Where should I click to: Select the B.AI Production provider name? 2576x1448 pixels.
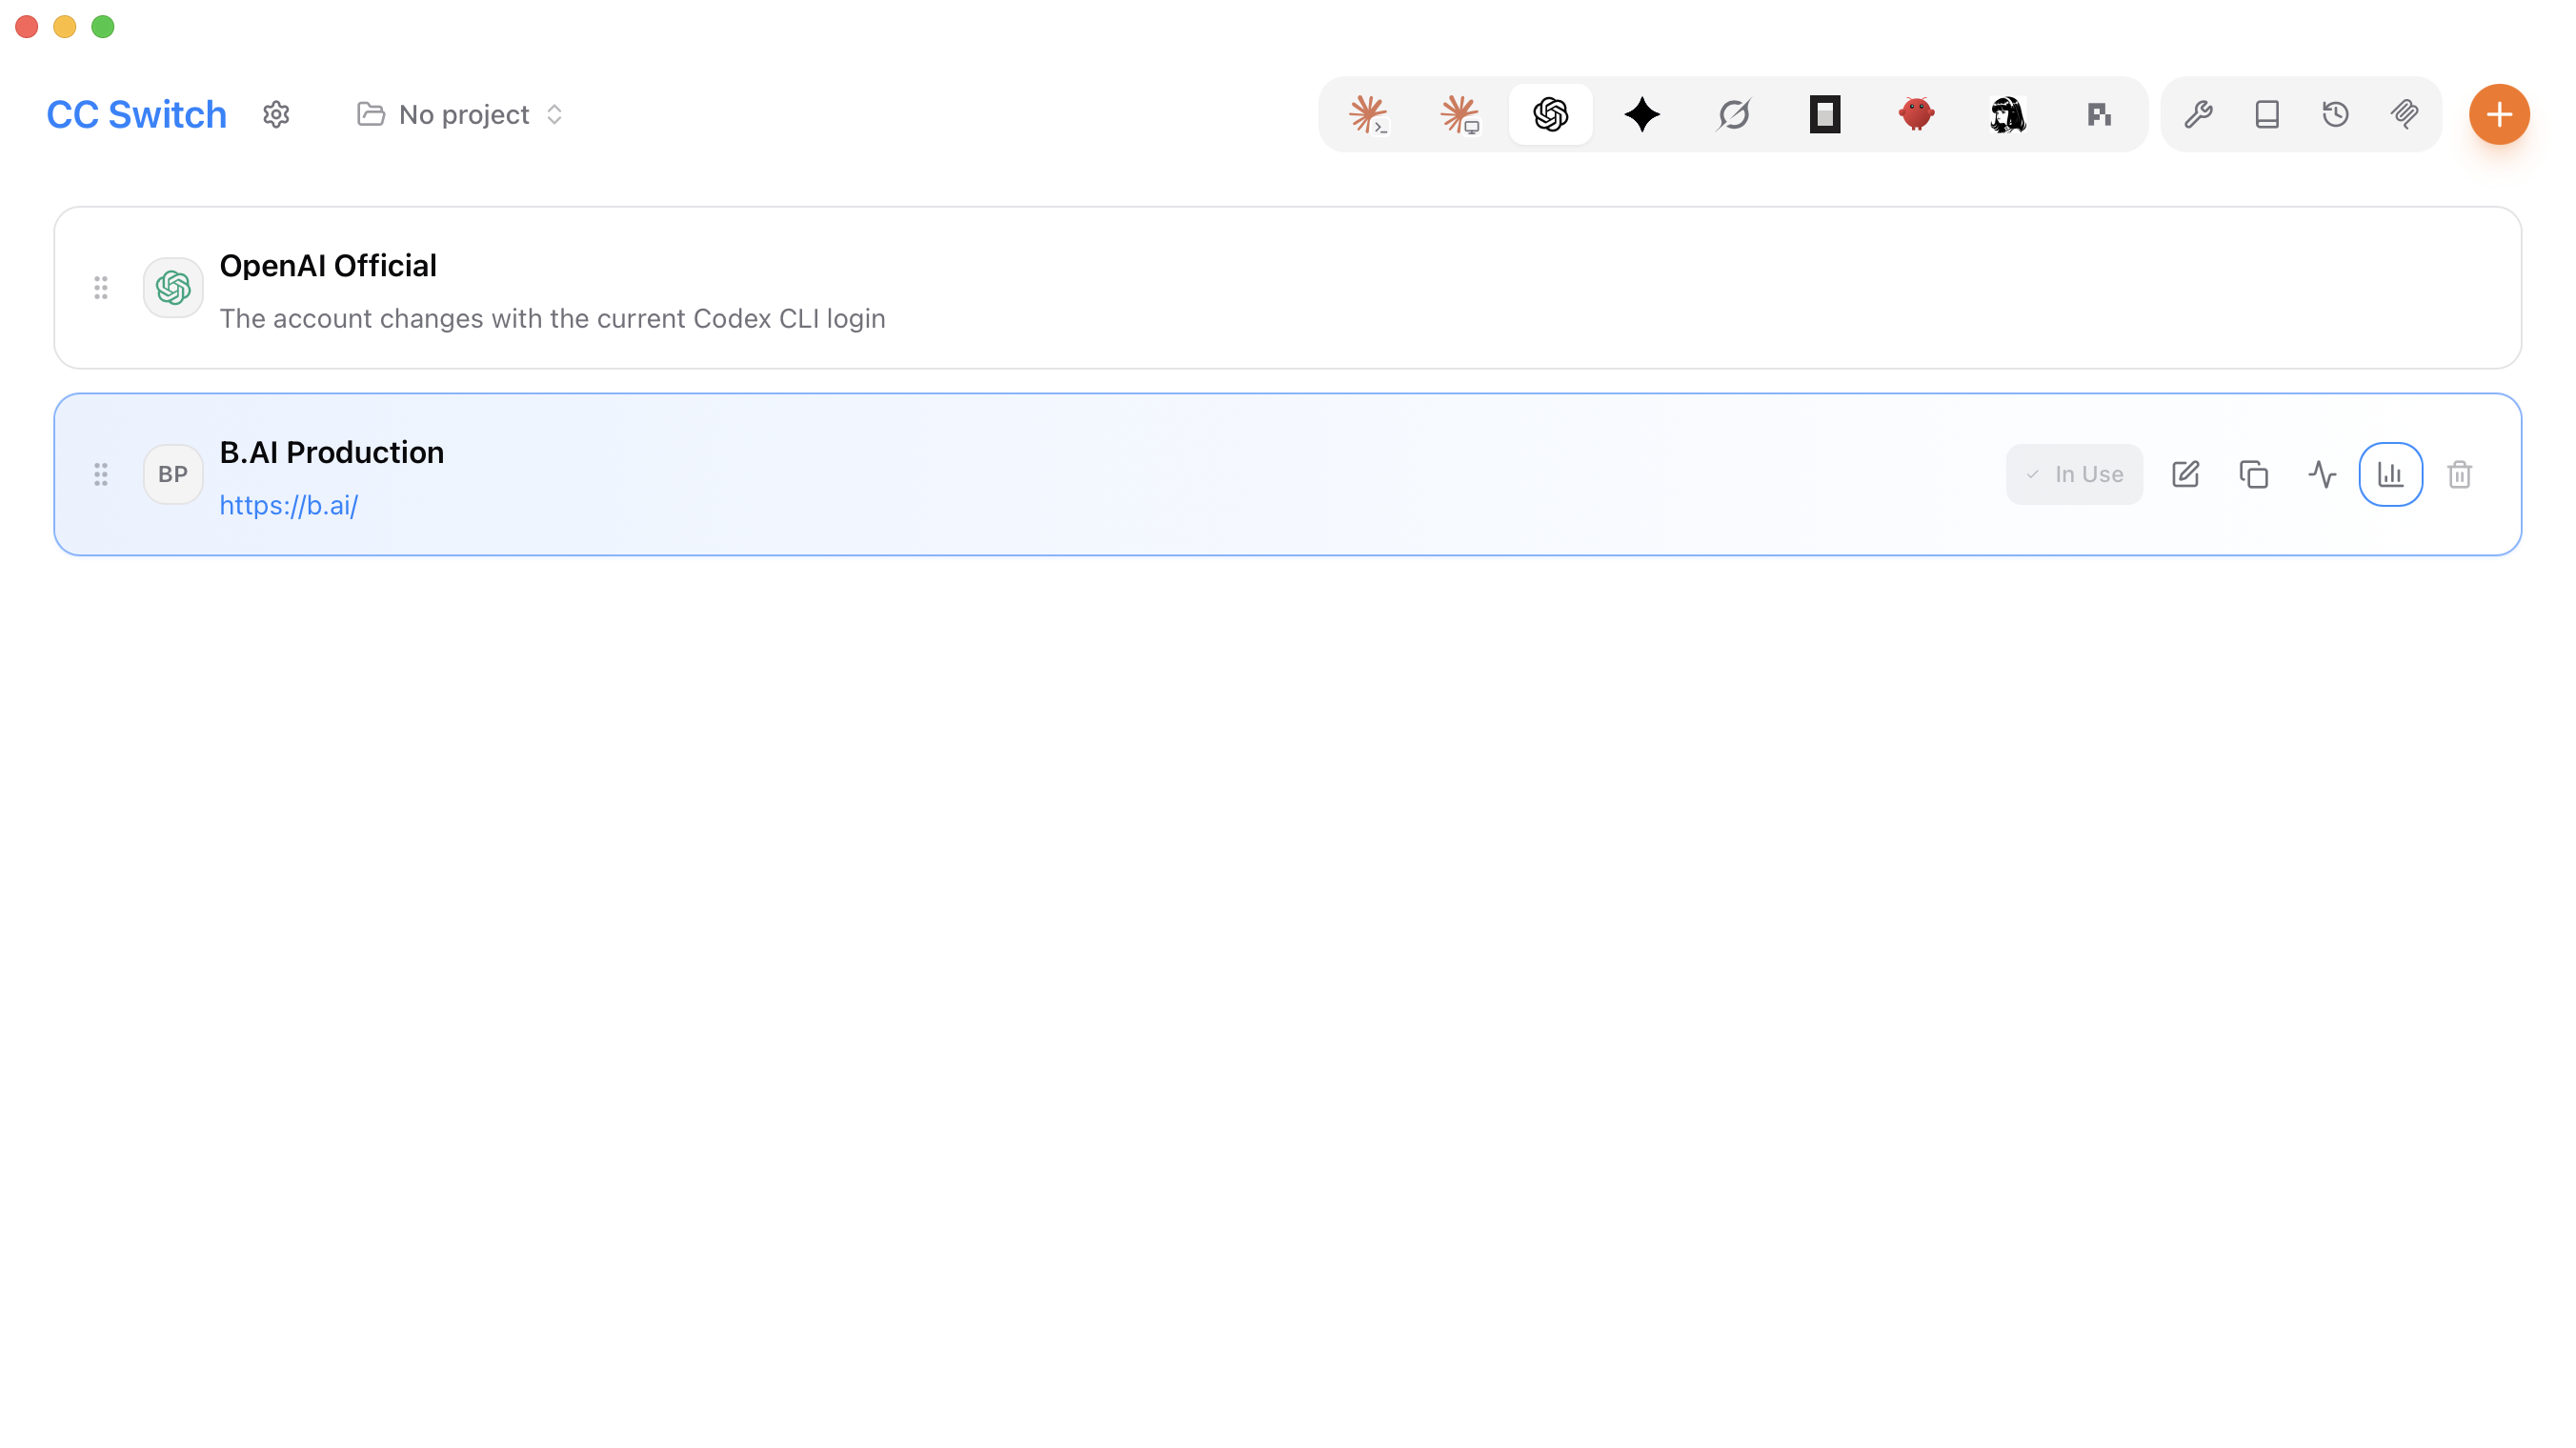(332, 452)
